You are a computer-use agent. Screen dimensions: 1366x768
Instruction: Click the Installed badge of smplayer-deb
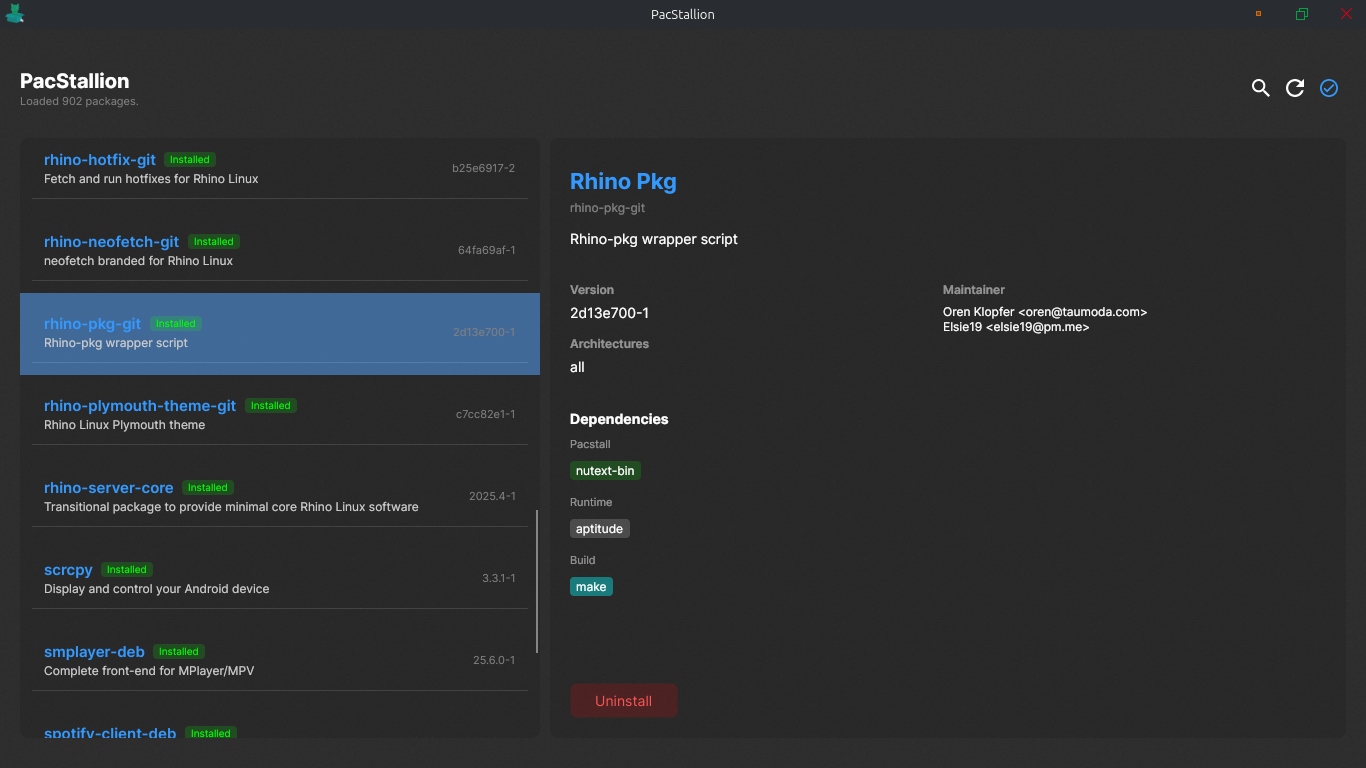coord(179,652)
